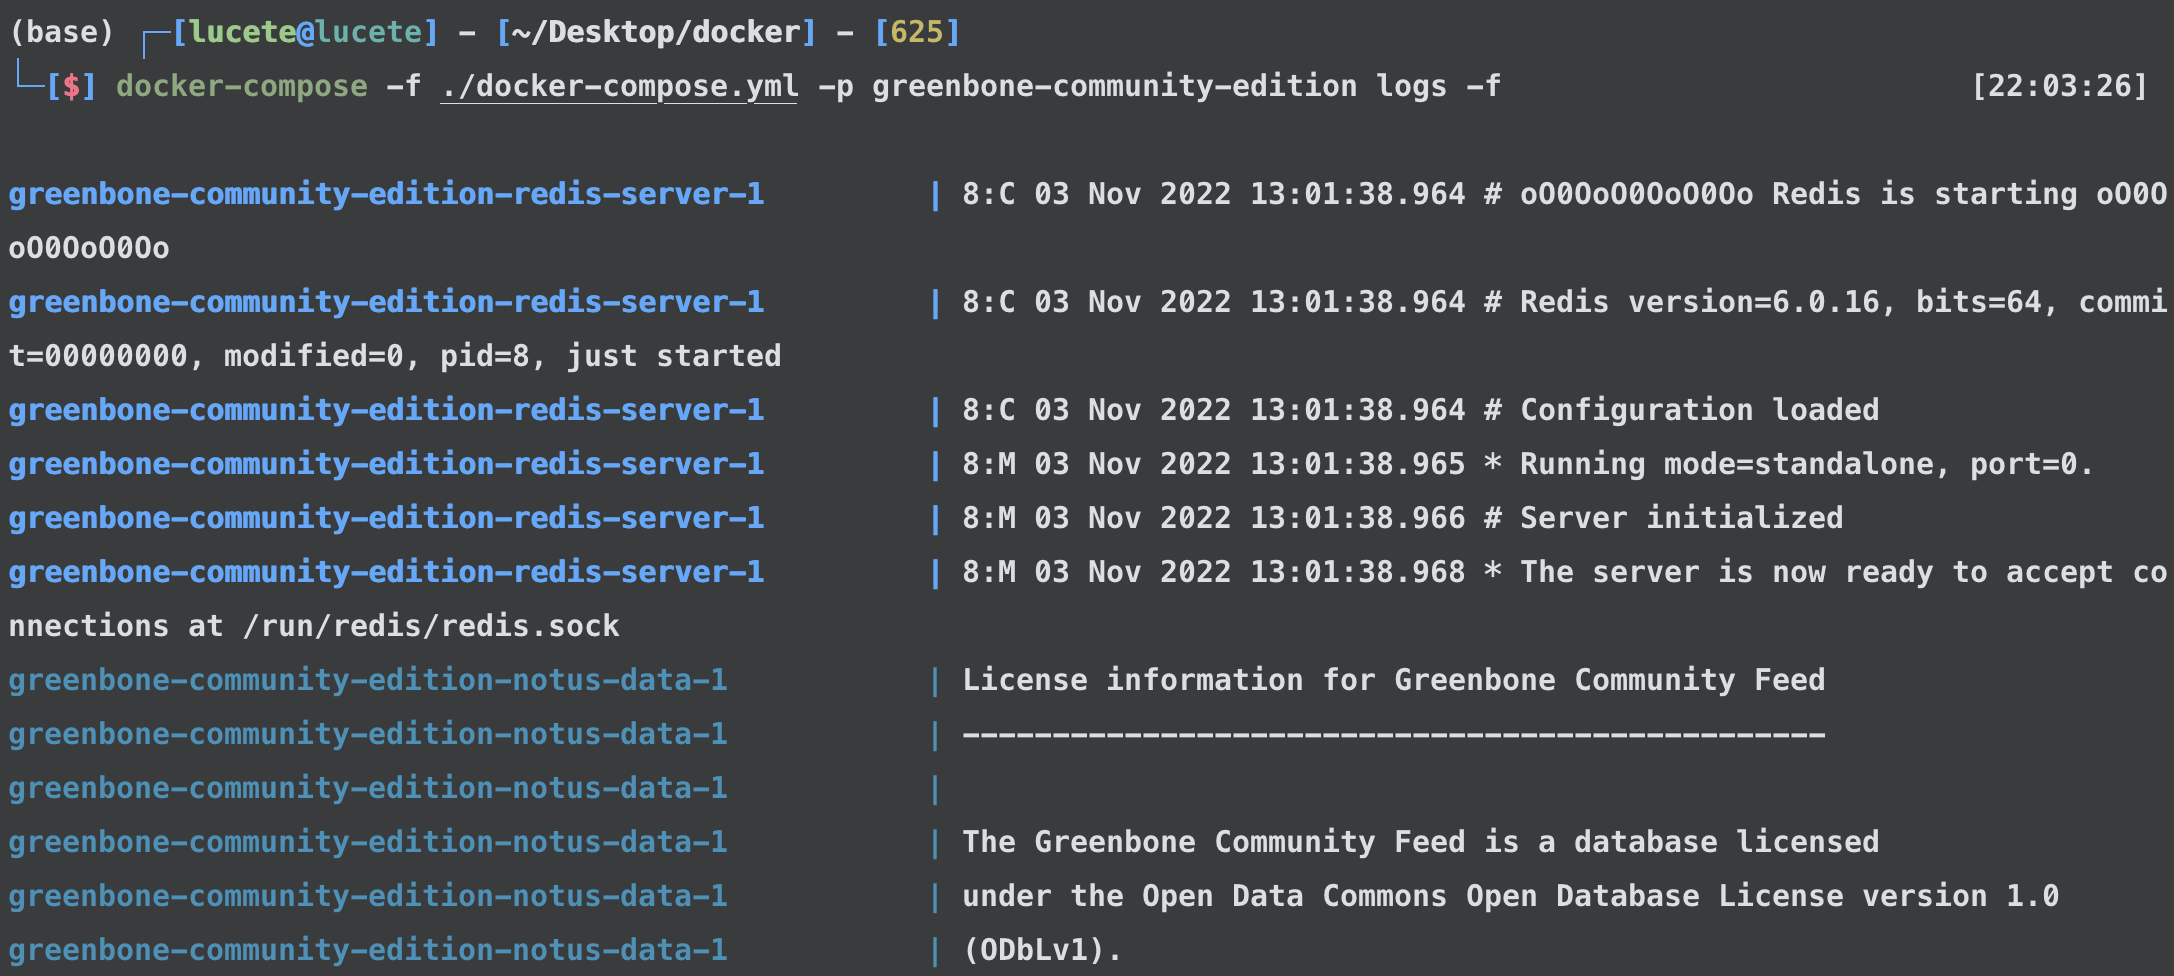Click the 'Configuration loaded' log message
2174x976 pixels.
[x=1699, y=410]
